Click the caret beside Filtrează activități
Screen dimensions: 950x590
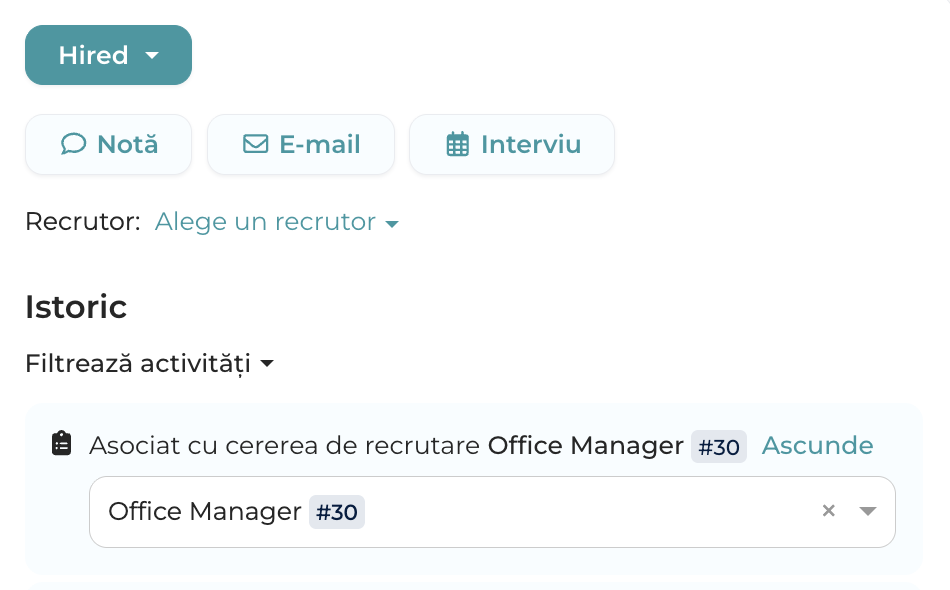tap(267, 363)
